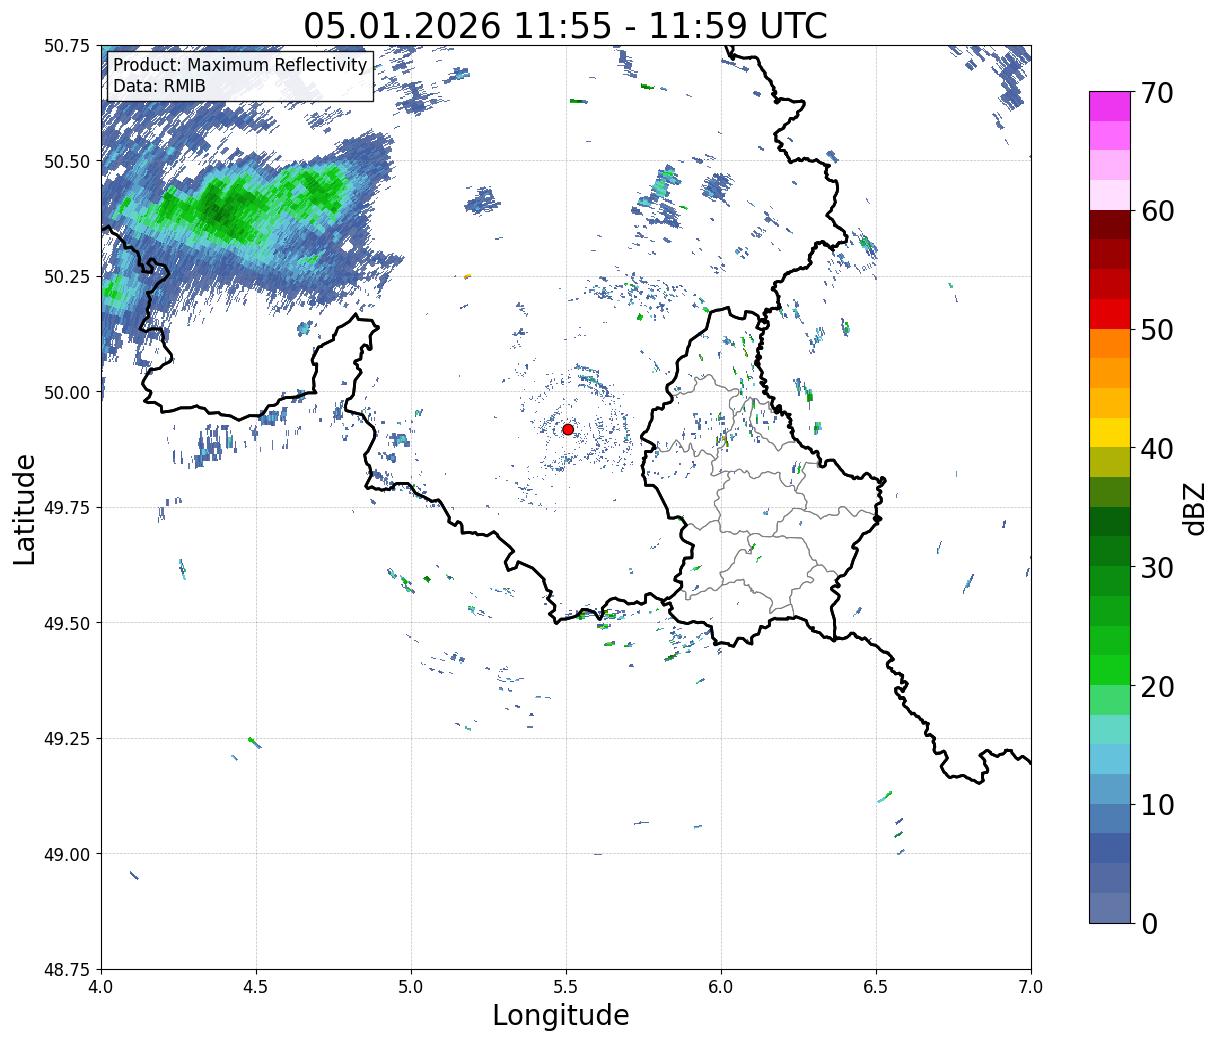Viewport: 1219px width, 1040px height.
Task: Click the Latitude axis label
Action: [25, 508]
